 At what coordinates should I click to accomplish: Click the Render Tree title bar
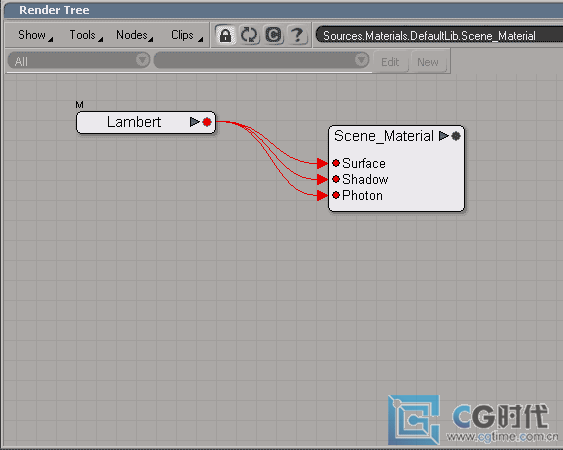[284, 10]
